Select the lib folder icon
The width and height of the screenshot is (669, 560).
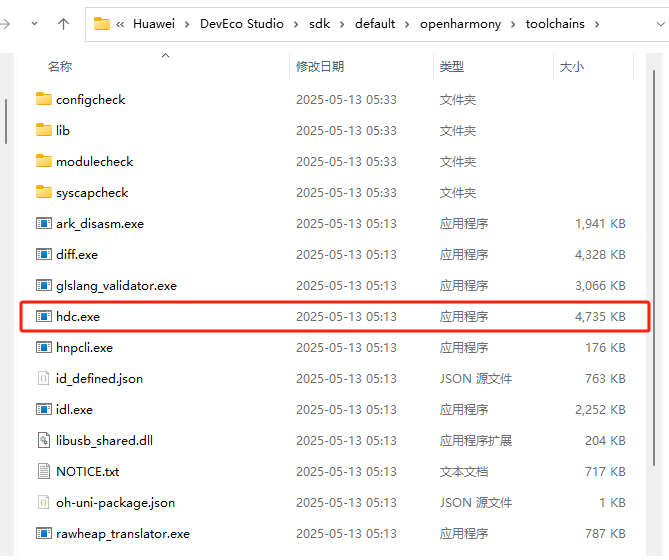click(x=44, y=130)
